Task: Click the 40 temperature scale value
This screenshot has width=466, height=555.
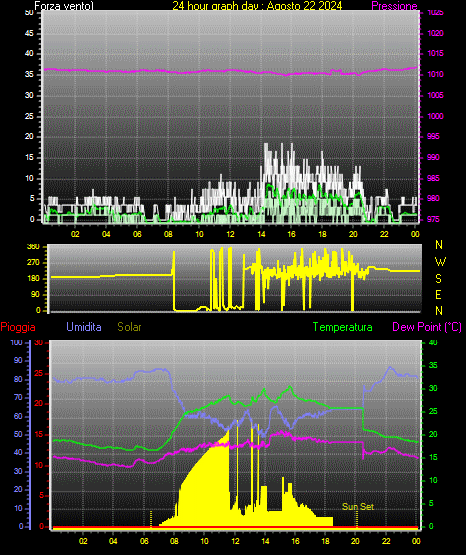Action: click(x=433, y=342)
